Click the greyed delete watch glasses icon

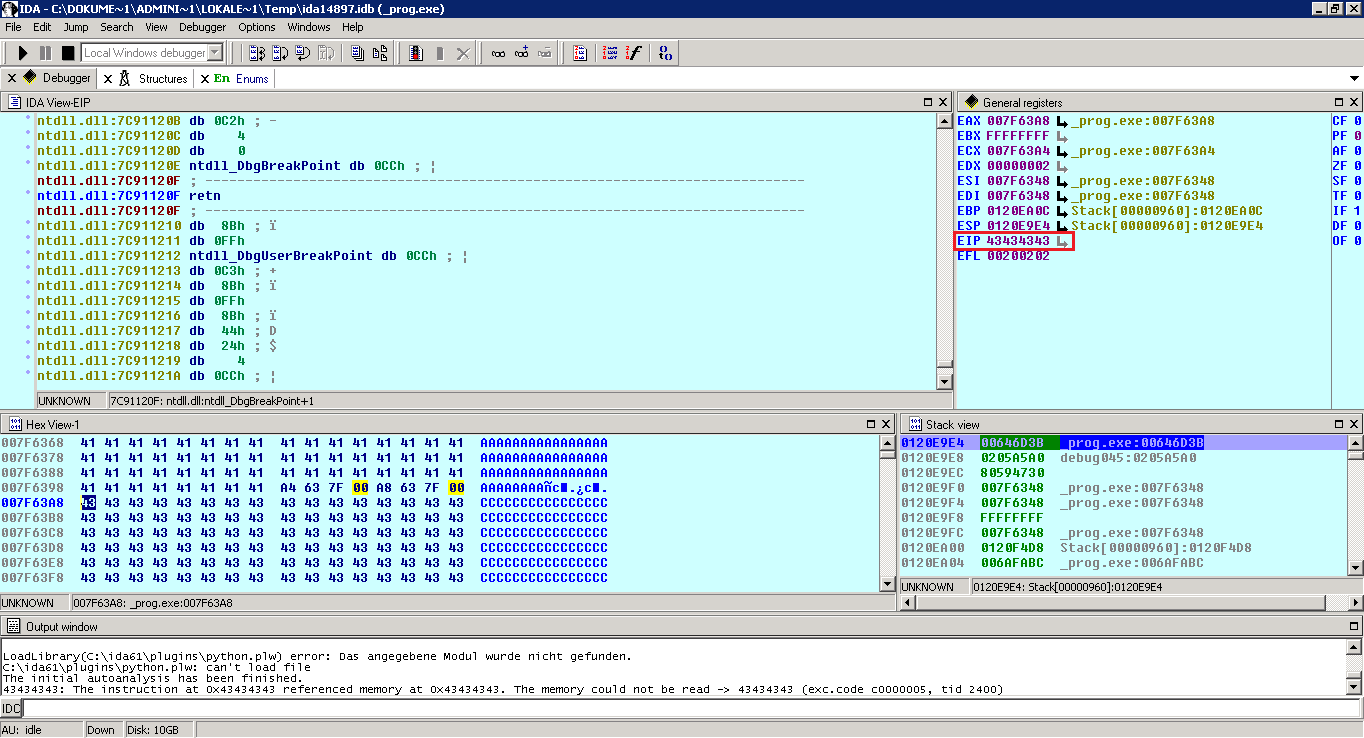[545, 53]
